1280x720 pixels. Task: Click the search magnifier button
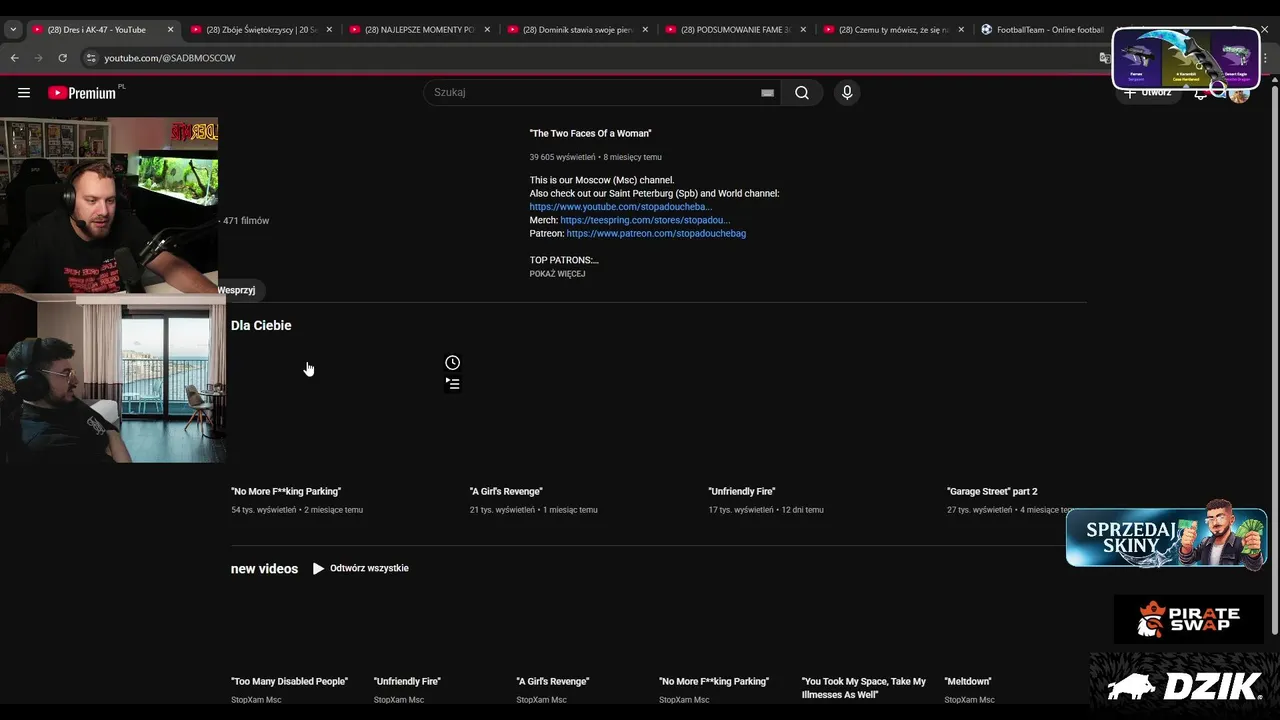(802, 93)
